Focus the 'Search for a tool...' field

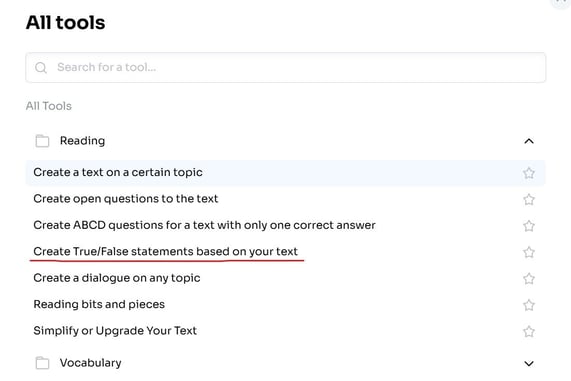pos(286,67)
